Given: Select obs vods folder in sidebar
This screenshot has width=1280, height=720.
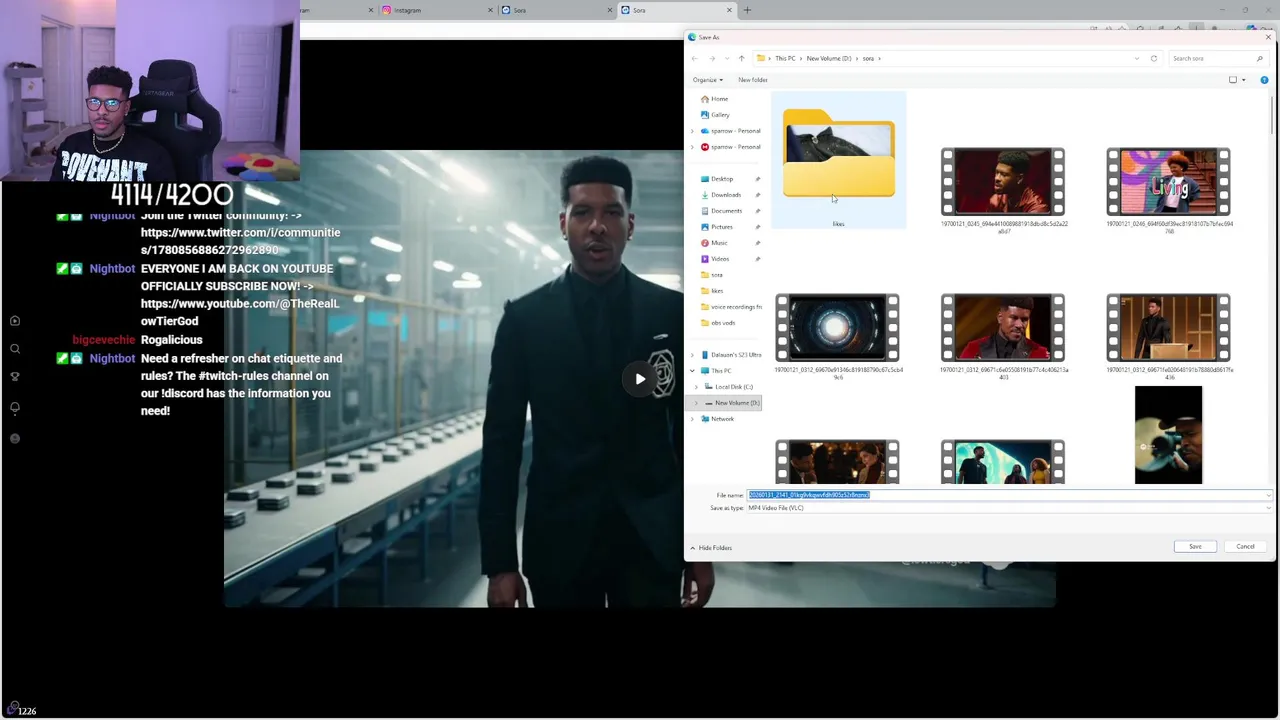Looking at the screenshot, I should click(x=718, y=323).
